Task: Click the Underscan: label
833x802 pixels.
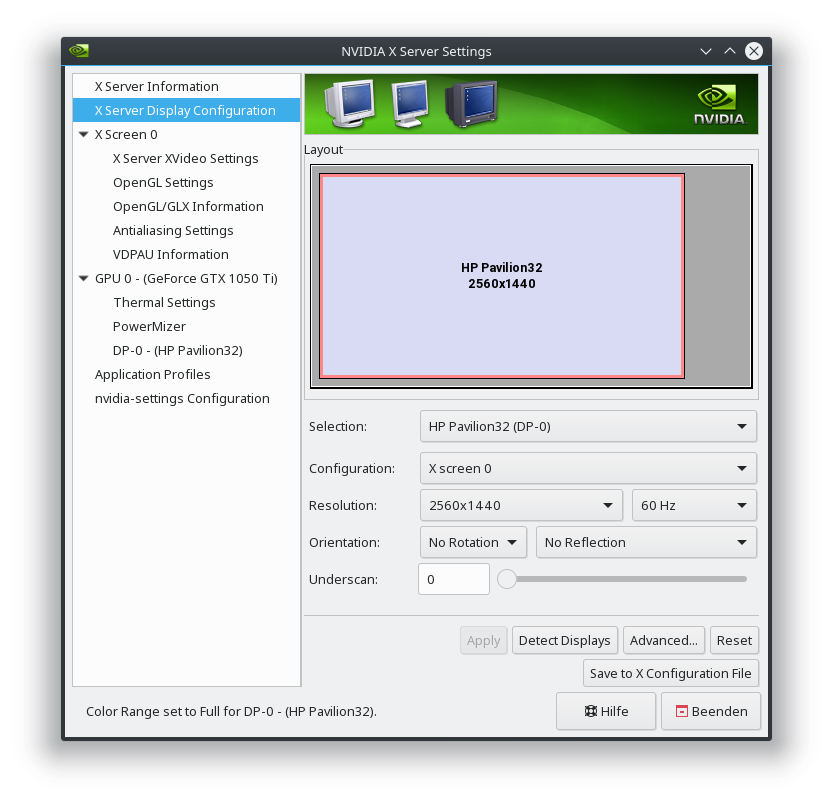Action: [343, 579]
